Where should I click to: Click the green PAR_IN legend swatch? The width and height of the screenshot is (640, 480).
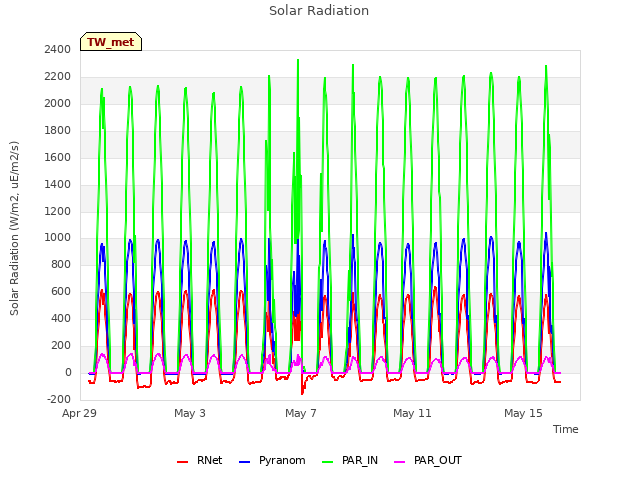328,462
